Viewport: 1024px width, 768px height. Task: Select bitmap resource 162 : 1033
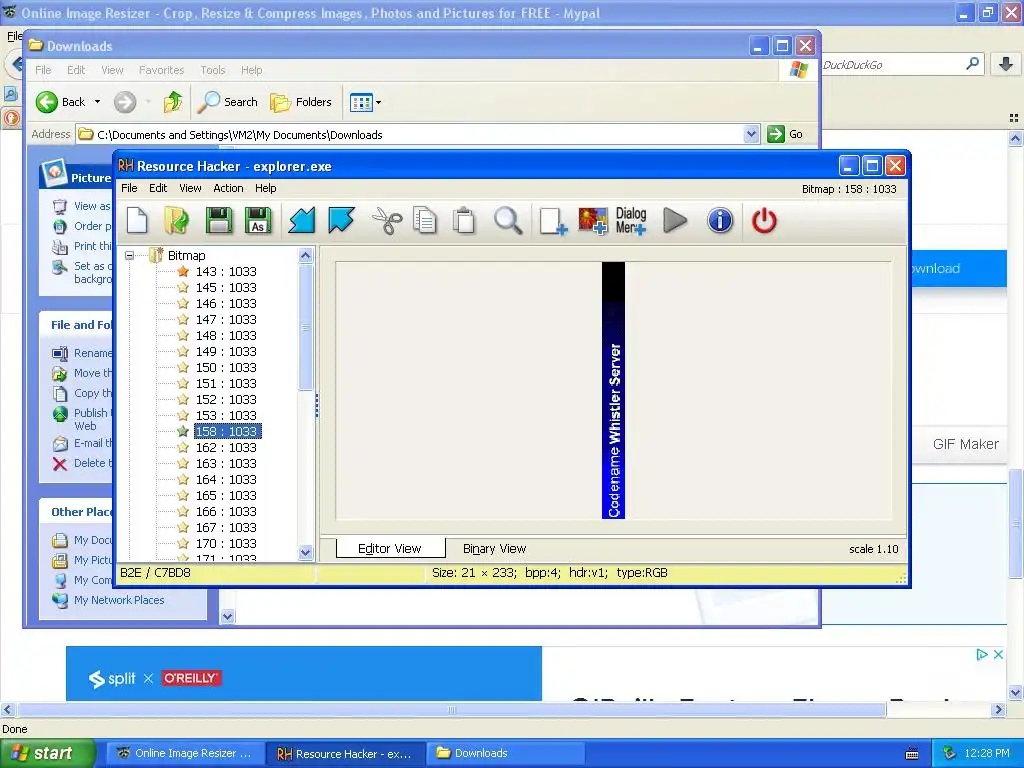coord(226,447)
